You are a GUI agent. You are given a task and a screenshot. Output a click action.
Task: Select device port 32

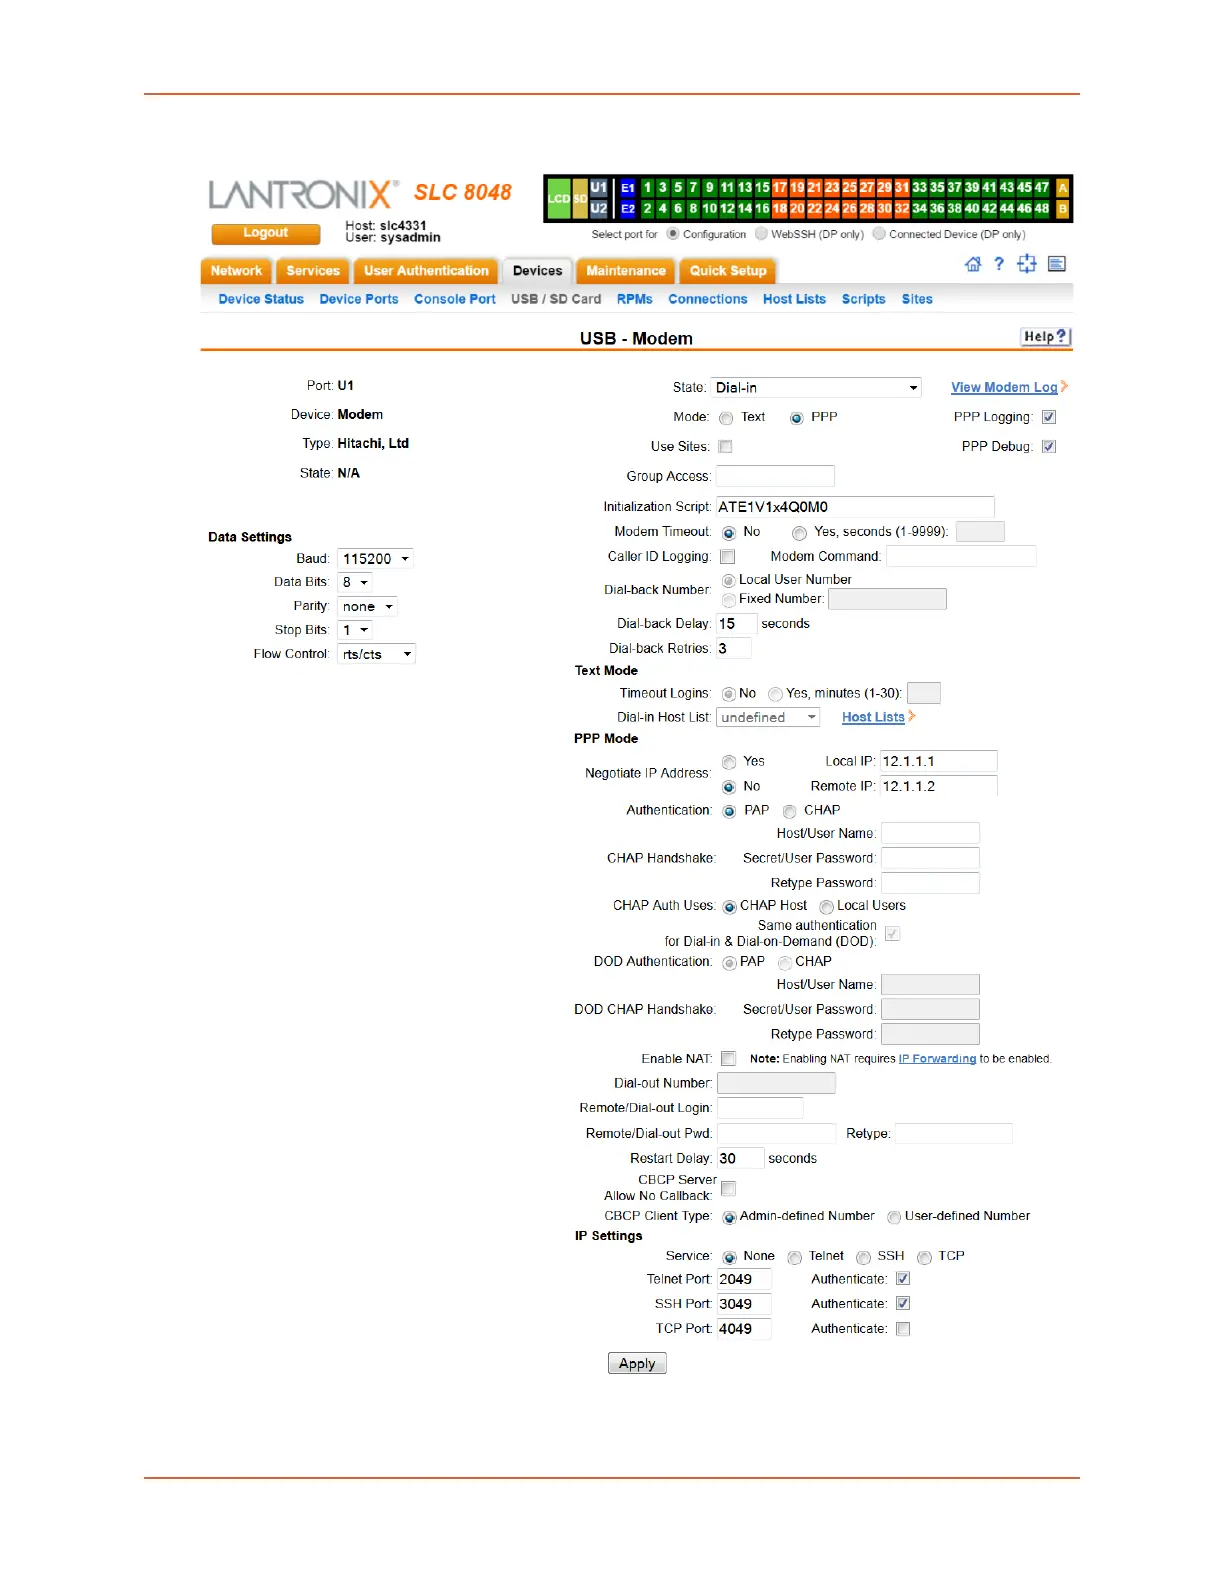coord(902,208)
